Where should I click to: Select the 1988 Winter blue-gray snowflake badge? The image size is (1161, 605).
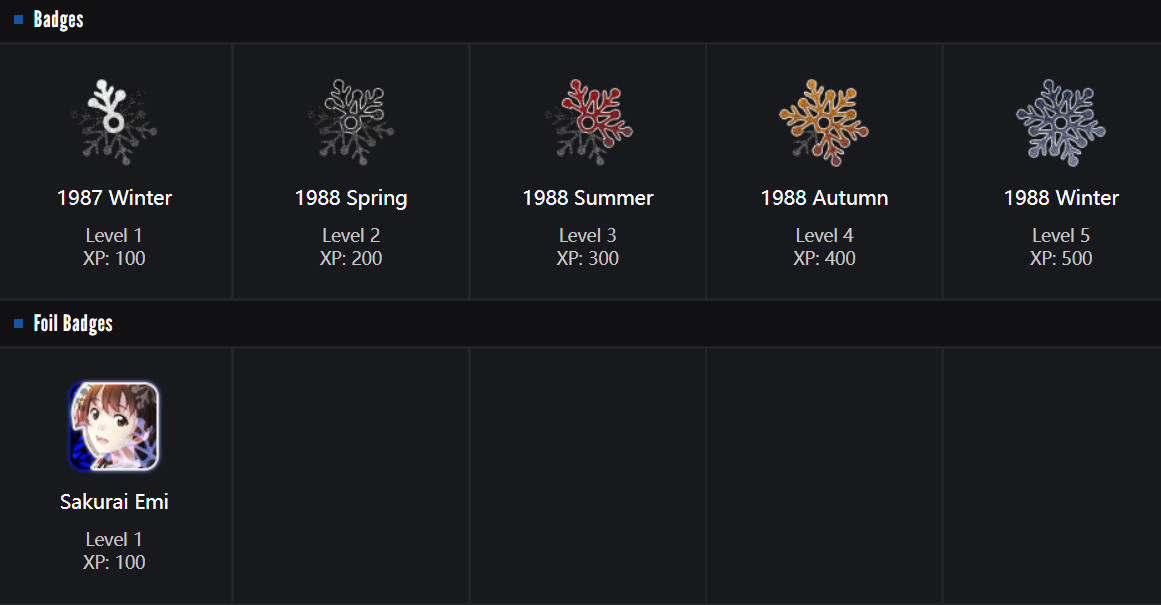[x=1061, y=123]
